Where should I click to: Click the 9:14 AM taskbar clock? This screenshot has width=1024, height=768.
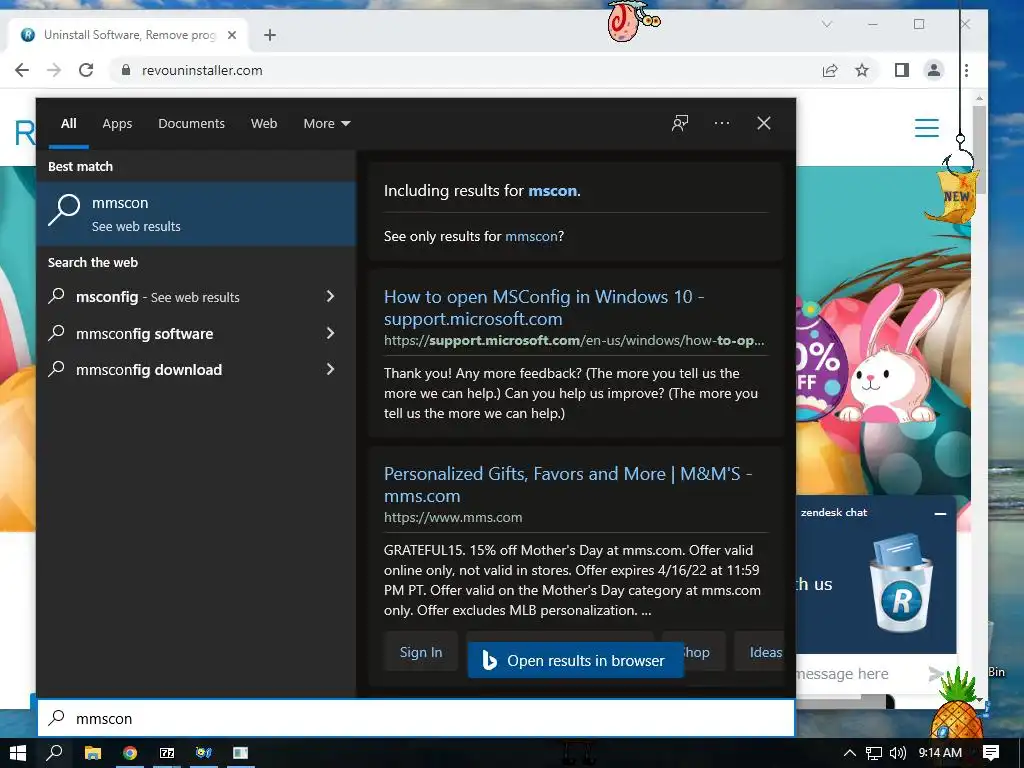pos(940,753)
